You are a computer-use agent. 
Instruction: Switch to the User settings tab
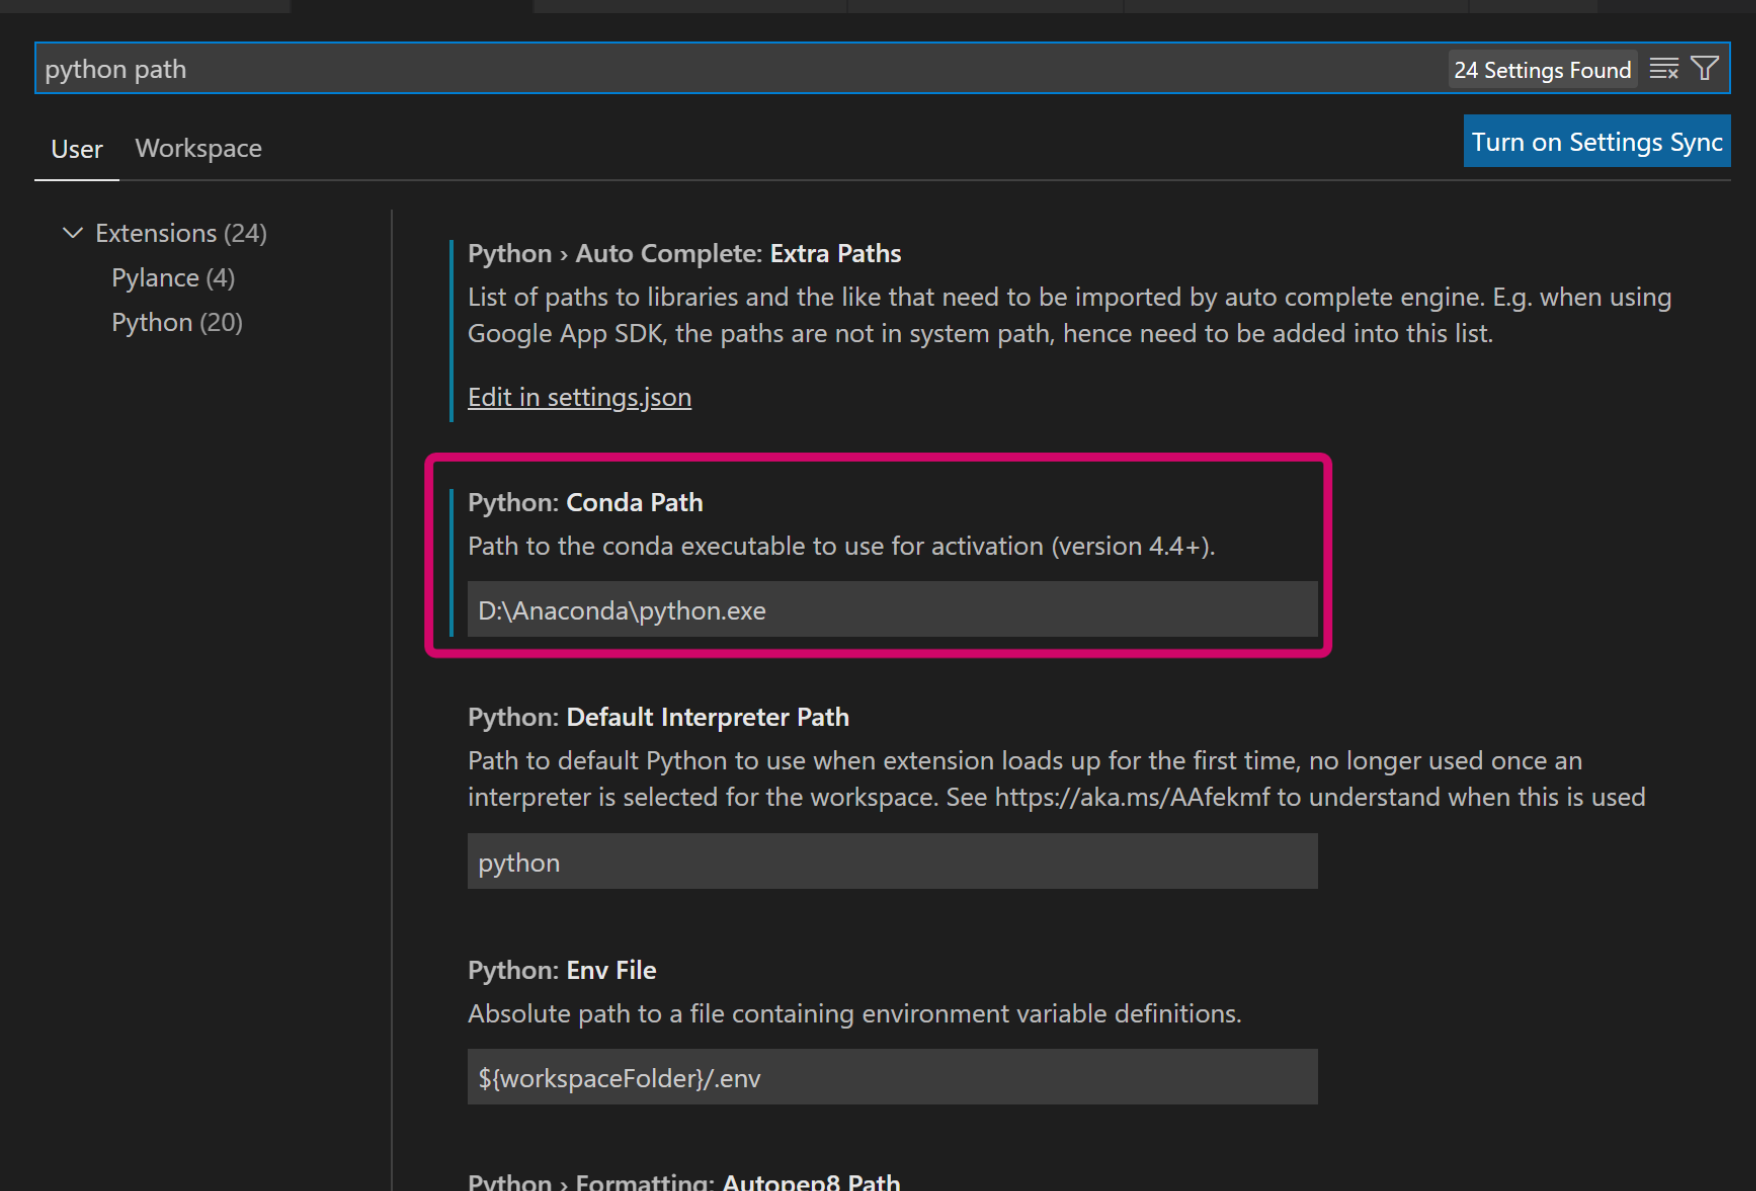click(77, 149)
